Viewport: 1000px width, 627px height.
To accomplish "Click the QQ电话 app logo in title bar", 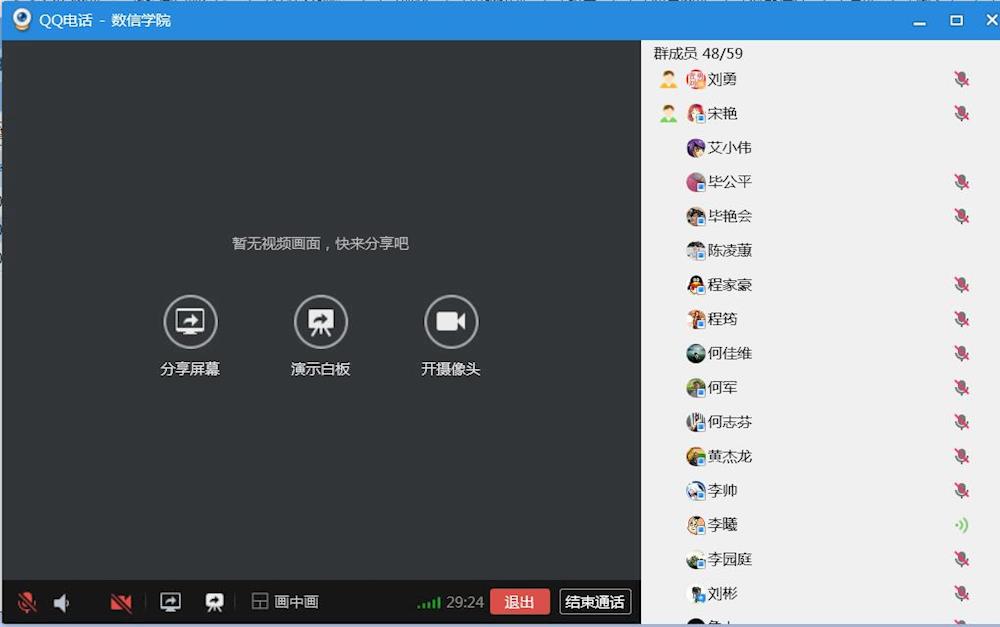I will (x=21, y=20).
